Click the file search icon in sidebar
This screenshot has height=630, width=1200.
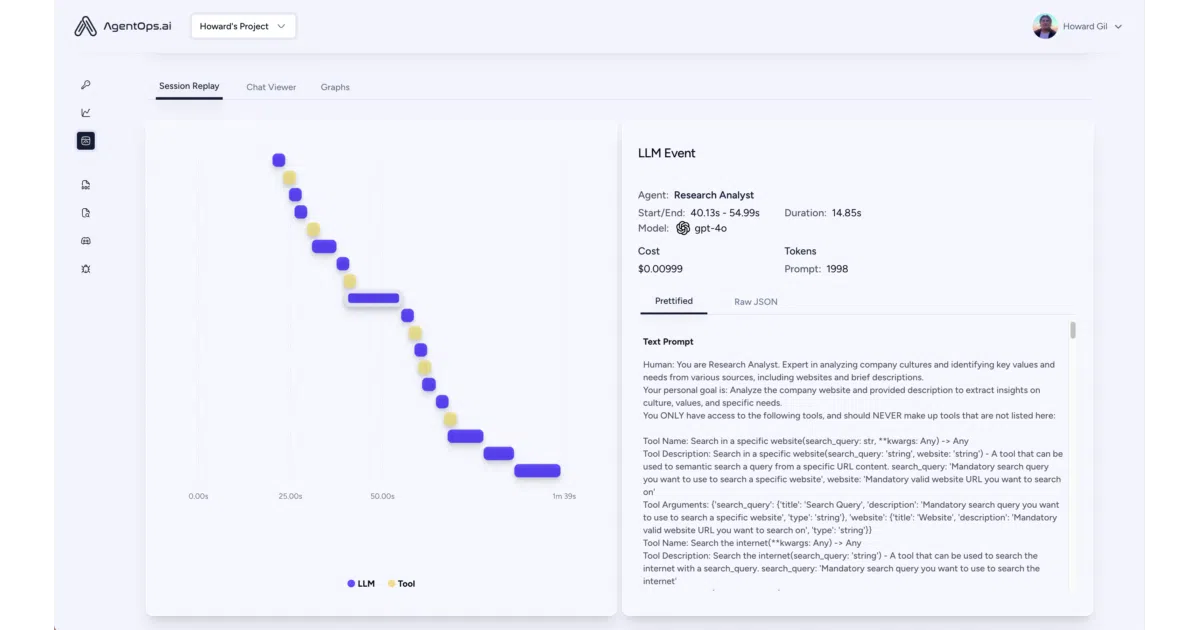coord(86,213)
